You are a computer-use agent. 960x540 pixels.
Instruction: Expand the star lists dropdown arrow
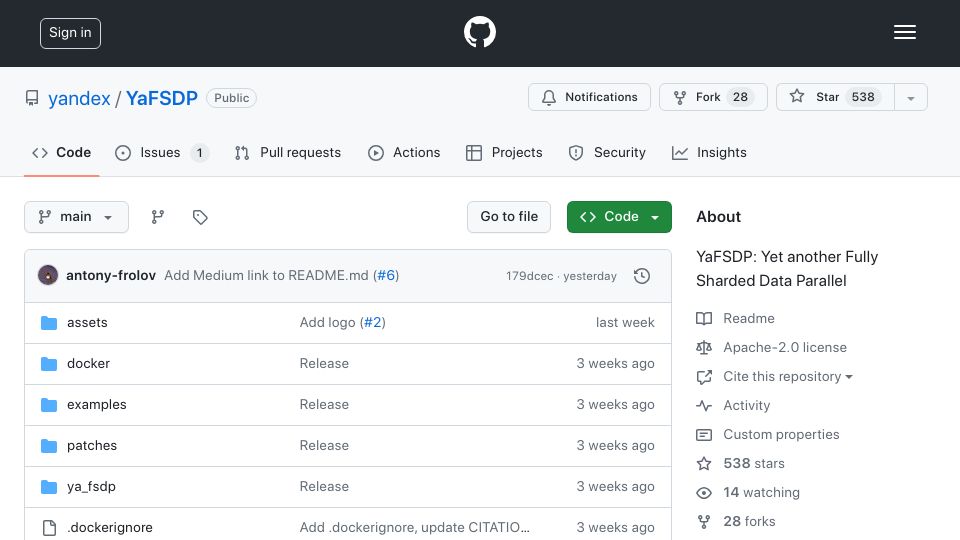pos(910,97)
